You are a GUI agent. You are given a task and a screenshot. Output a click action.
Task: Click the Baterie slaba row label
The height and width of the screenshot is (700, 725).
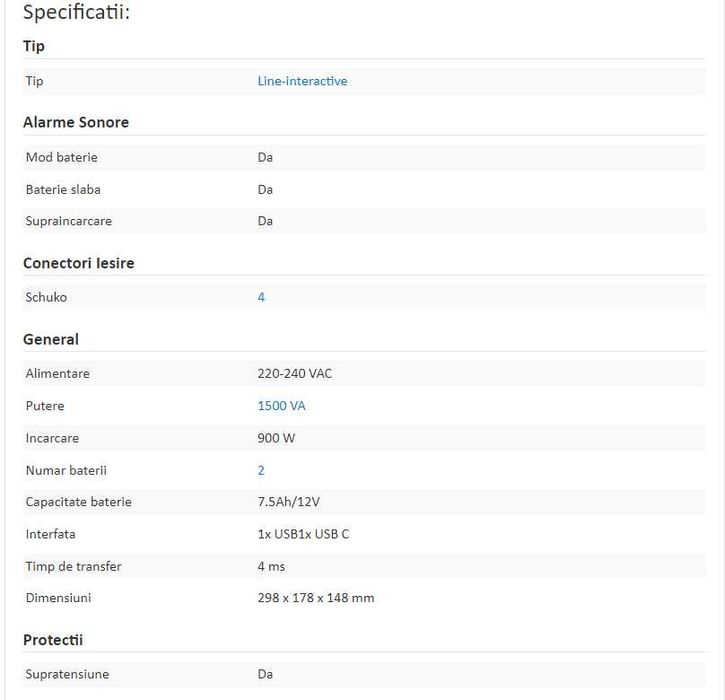coord(63,189)
